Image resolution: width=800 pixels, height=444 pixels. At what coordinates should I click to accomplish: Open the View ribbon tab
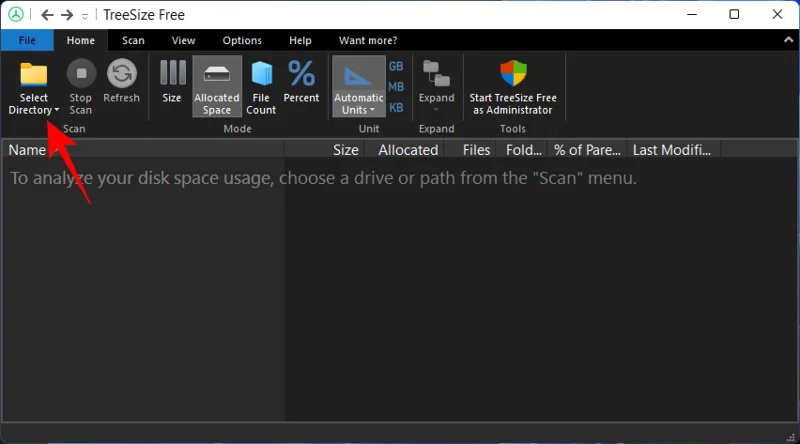coord(183,40)
